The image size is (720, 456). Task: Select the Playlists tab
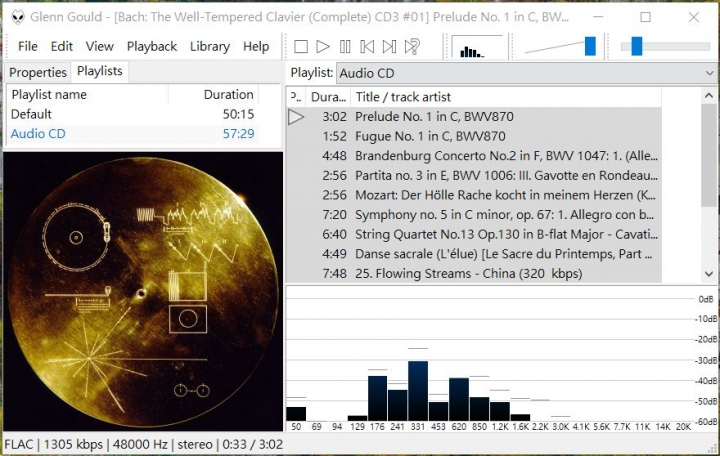coord(100,71)
